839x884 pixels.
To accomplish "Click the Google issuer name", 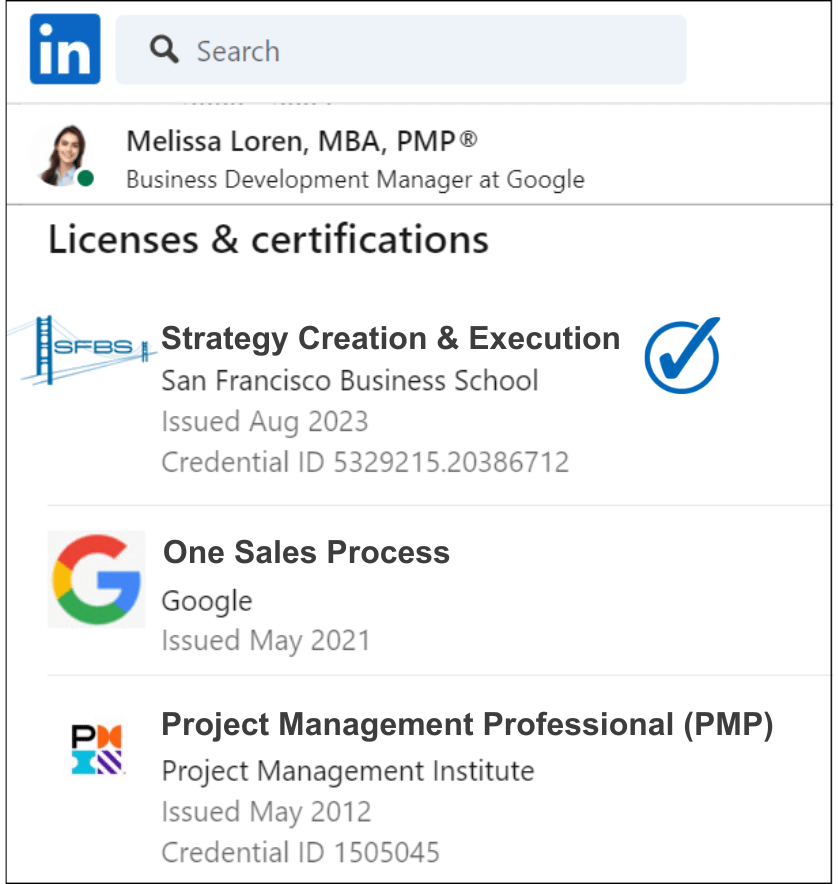I will 207,602.
